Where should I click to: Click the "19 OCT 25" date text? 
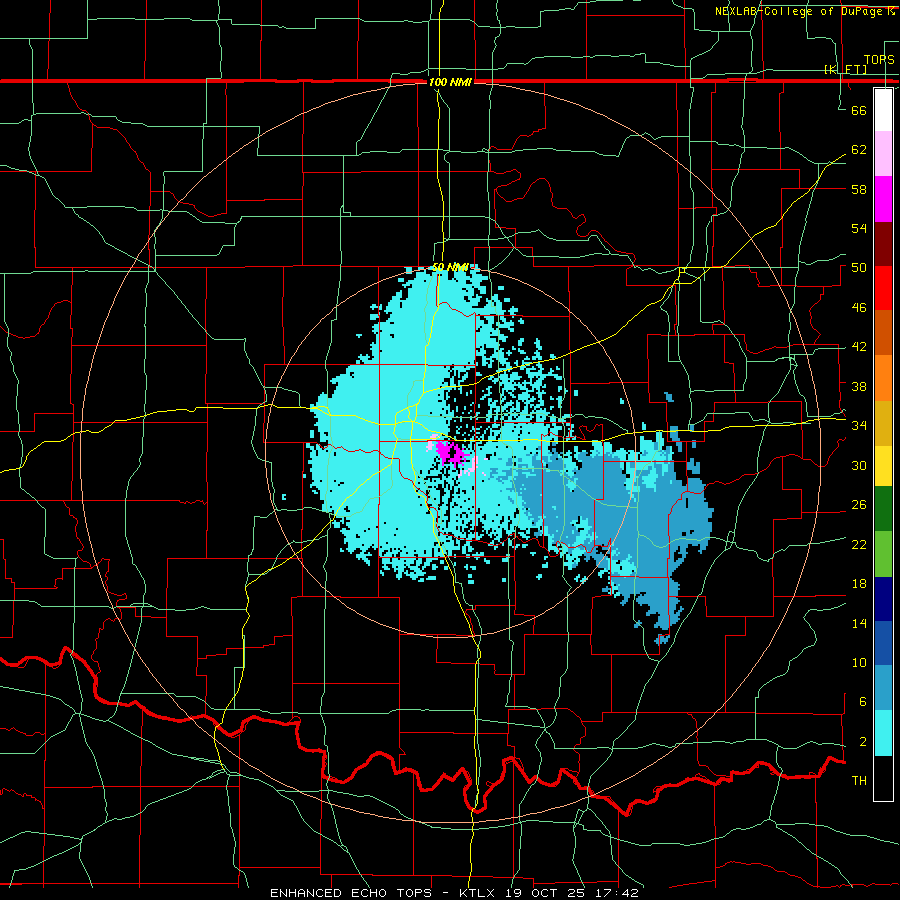tap(545, 893)
